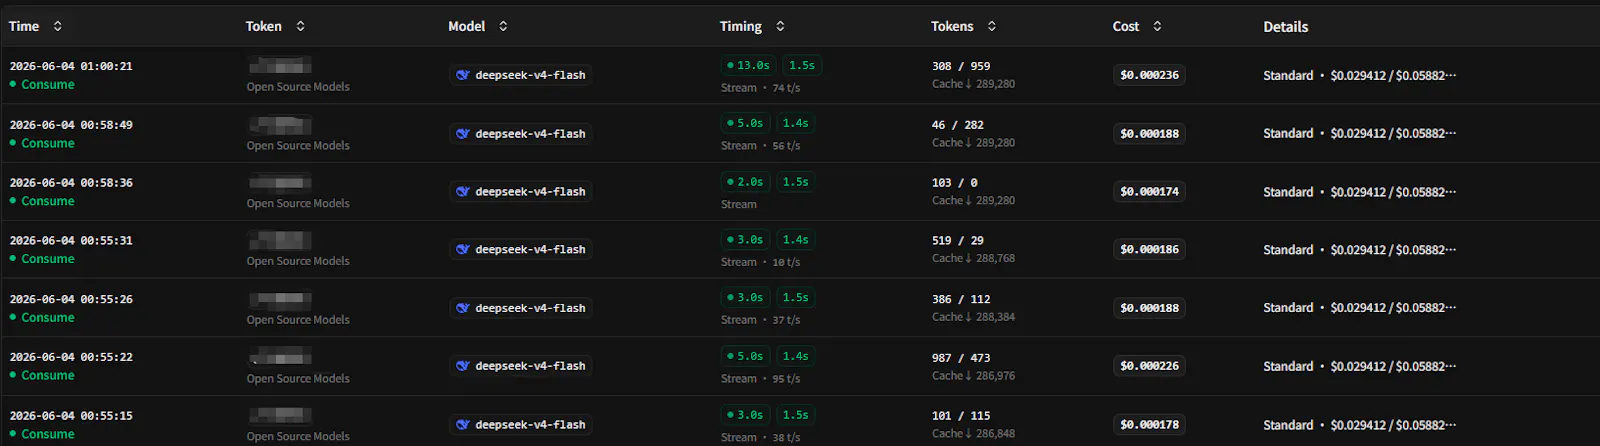Click the 1.5s badge in the 01:00:21 row
Image resolution: width=1600 pixels, height=446 pixels.
(x=802, y=65)
